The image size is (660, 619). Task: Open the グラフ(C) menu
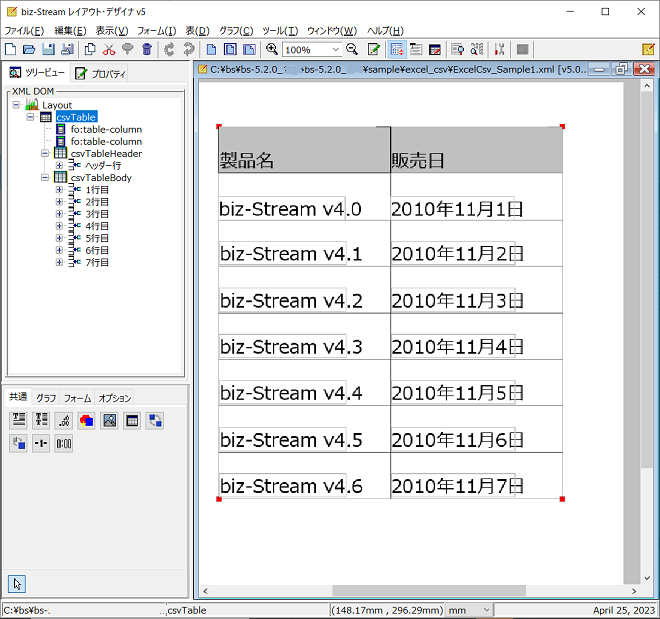236,31
